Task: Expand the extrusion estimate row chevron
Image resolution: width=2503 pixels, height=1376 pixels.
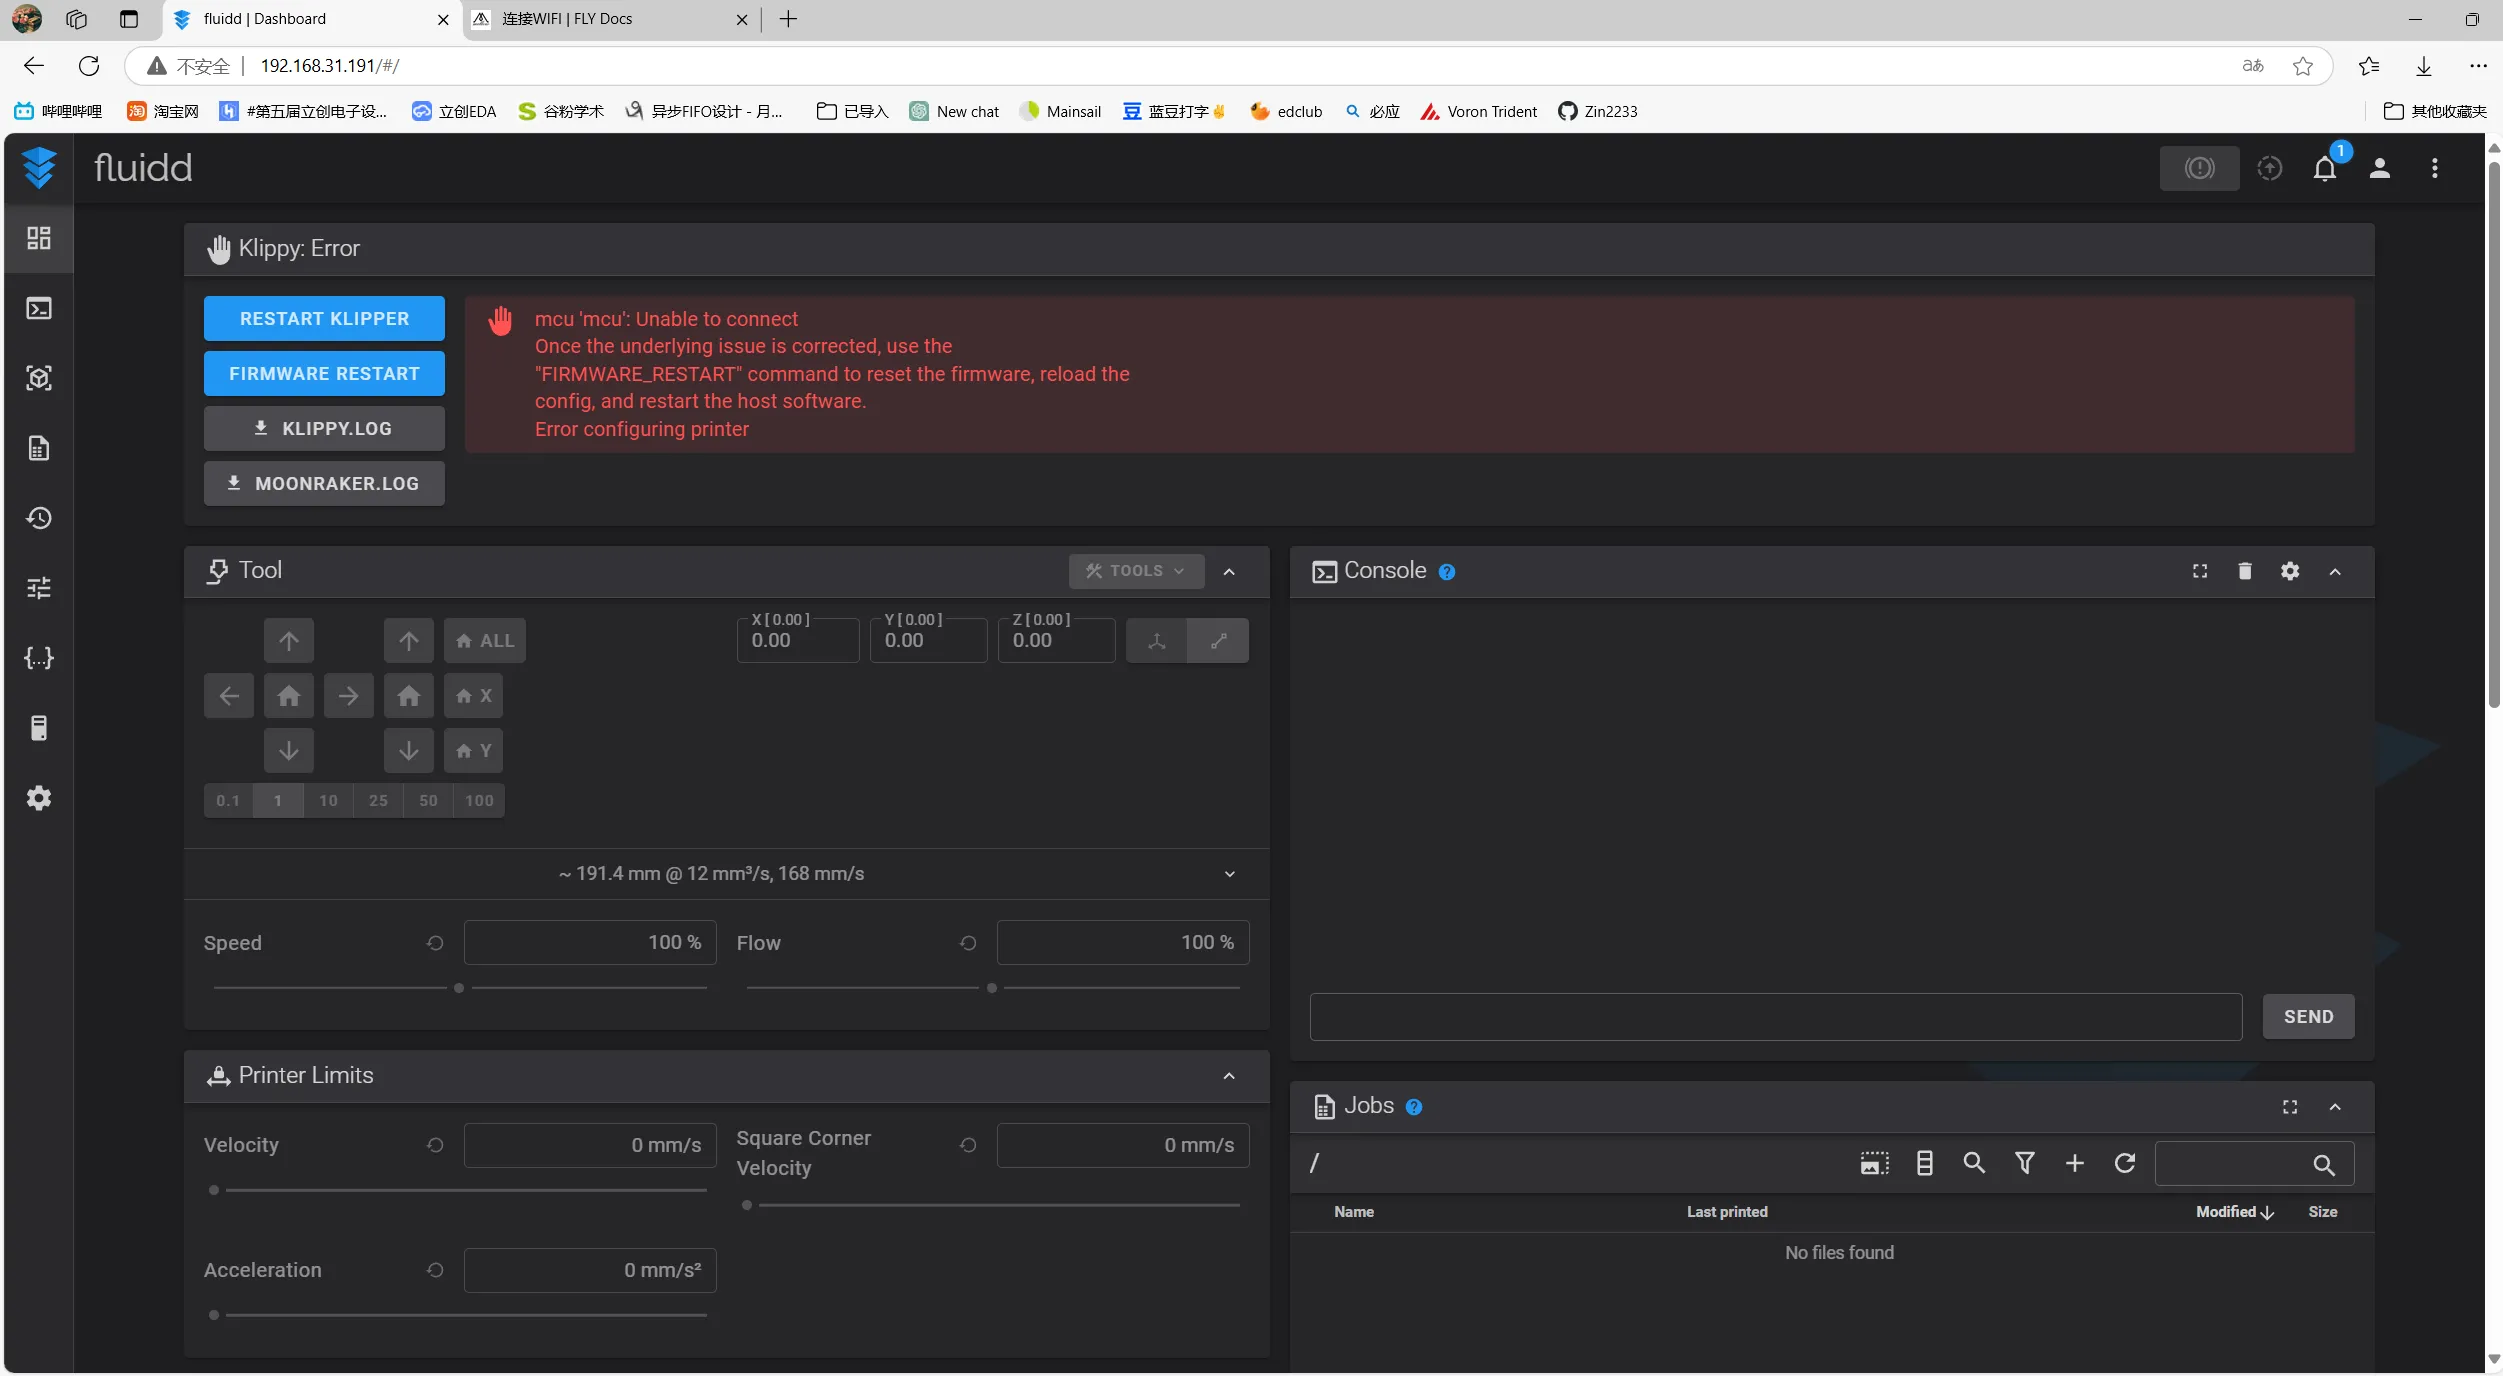Action: coord(1229,874)
